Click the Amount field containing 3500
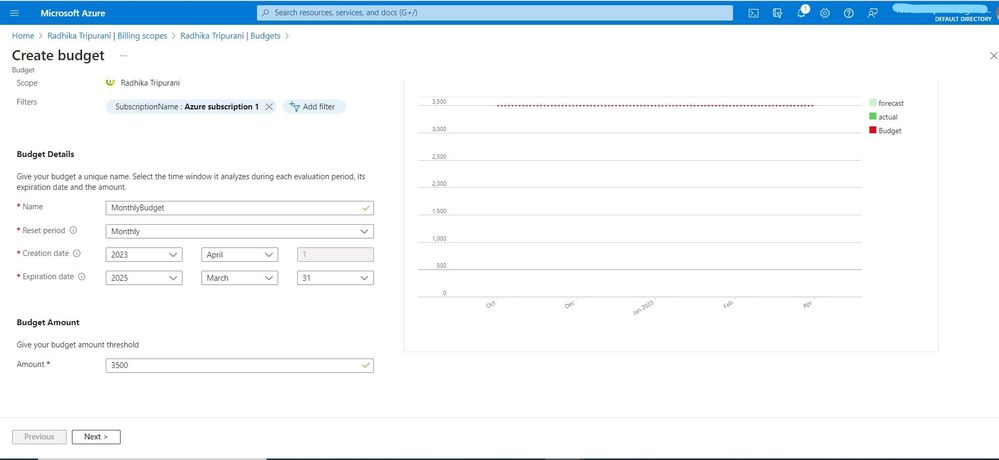Screen dimensions: 999x460 [x=240, y=365]
